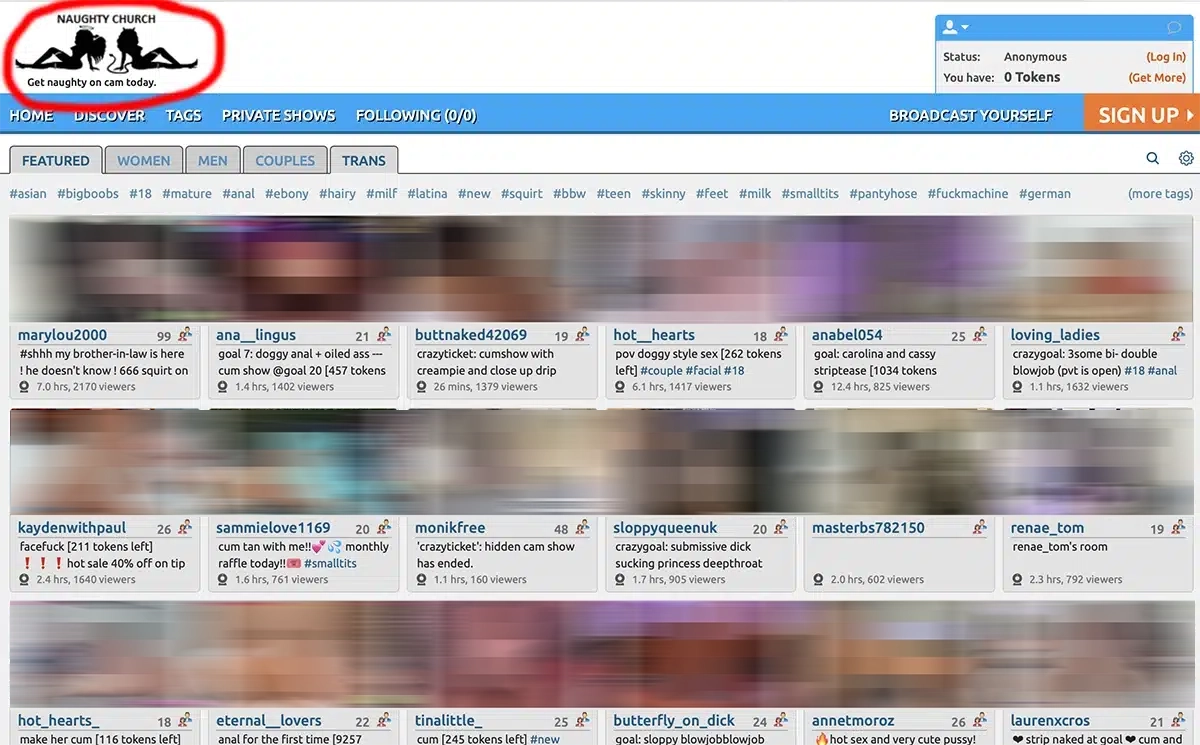The image size is (1200, 745).
Task: Click the age badge on monikfree's card
Action: pos(561,527)
